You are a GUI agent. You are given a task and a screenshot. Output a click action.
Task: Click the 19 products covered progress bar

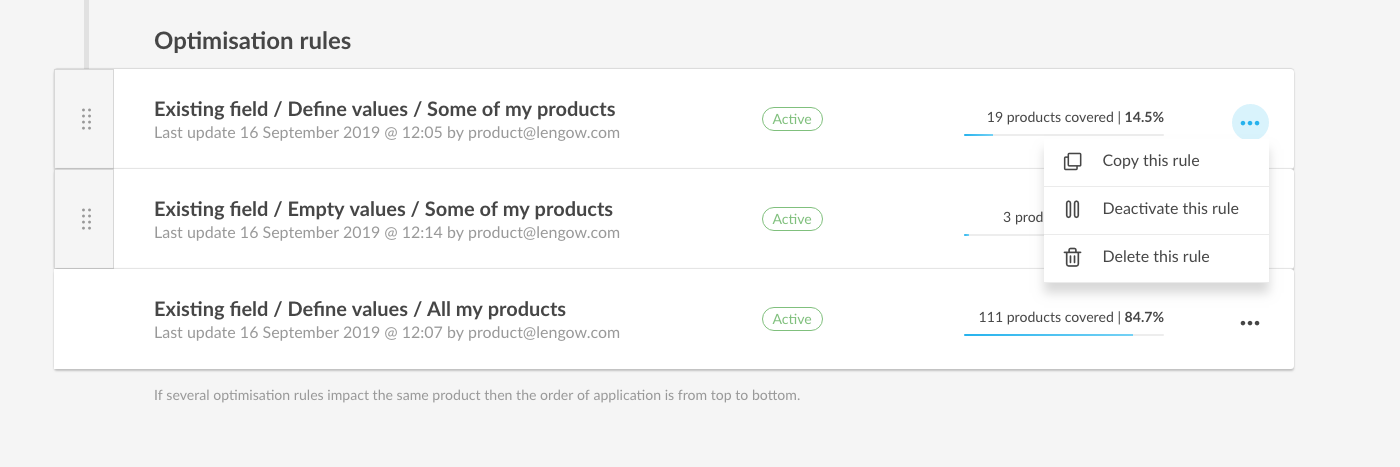pyautogui.click(x=1064, y=134)
